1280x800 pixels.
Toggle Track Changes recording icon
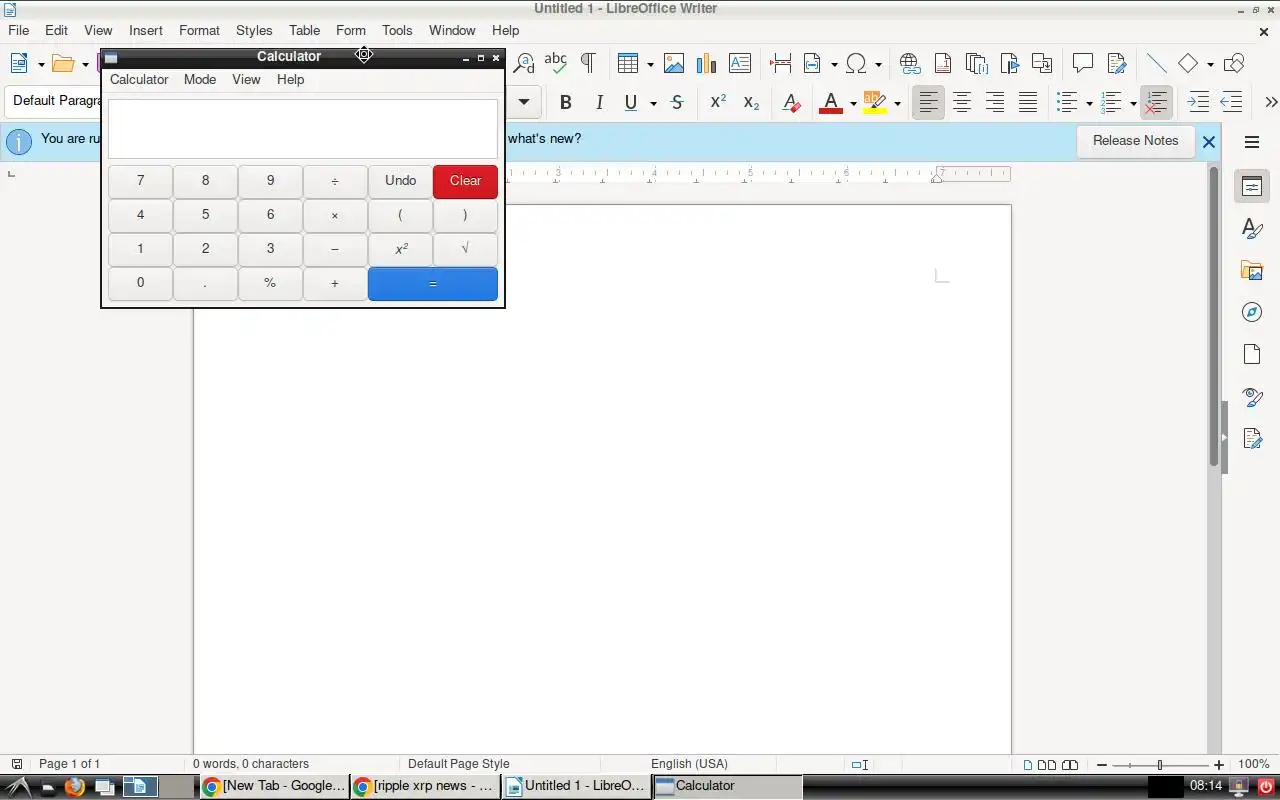coord(1116,64)
